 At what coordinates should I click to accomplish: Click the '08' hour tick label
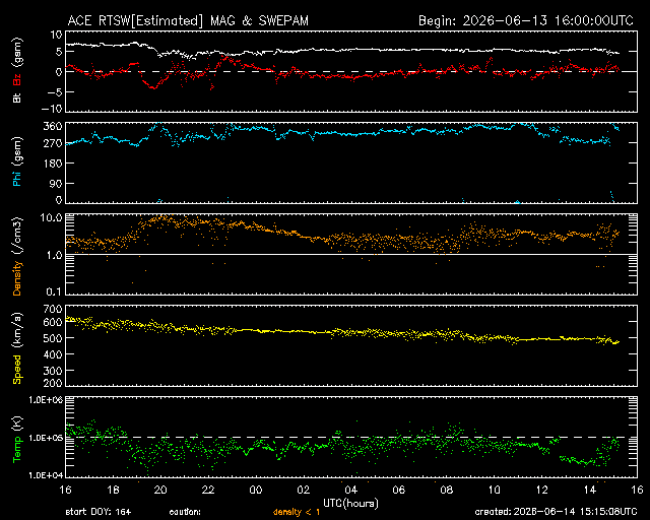coord(446,490)
